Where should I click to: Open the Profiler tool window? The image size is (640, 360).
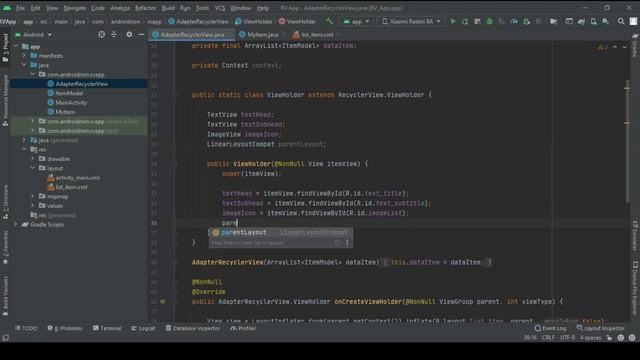243,328
